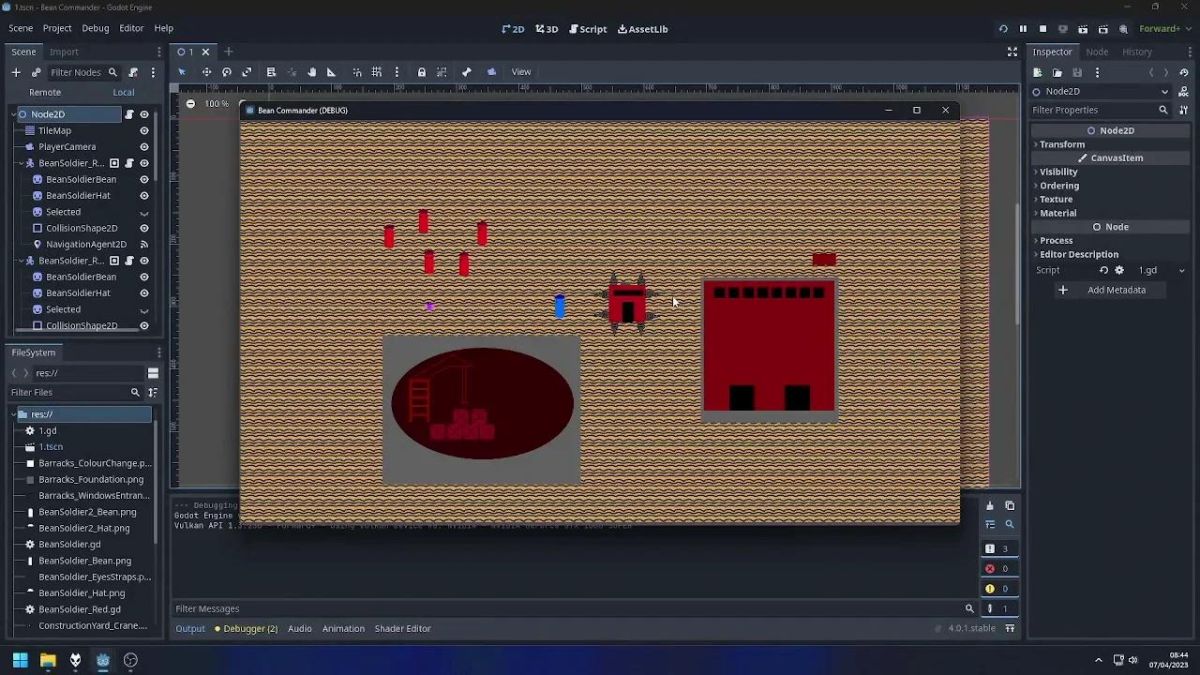This screenshot has width=1200, height=675.
Task: Click the project camera override icon
Action: coord(492,72)
